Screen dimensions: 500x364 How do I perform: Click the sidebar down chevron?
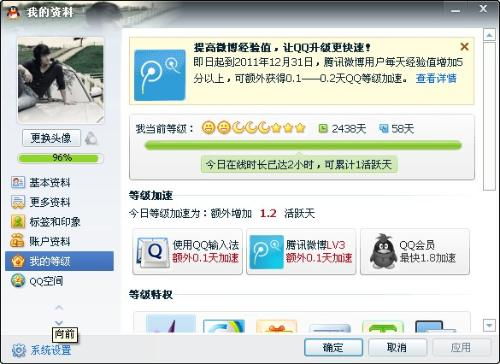[59, 322]
